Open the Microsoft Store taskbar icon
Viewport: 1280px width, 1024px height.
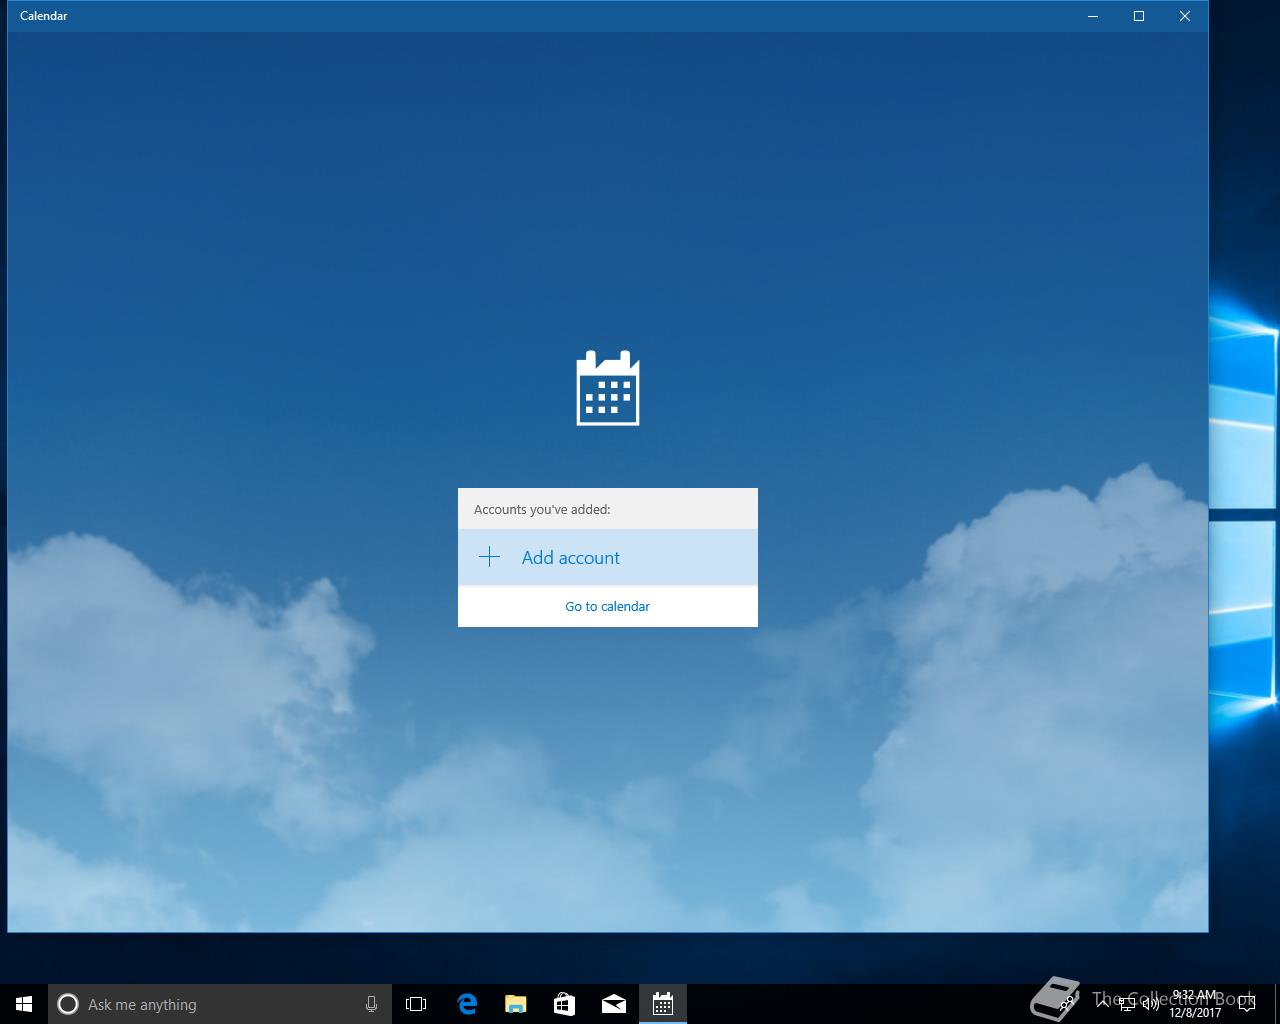[564, 1004]
